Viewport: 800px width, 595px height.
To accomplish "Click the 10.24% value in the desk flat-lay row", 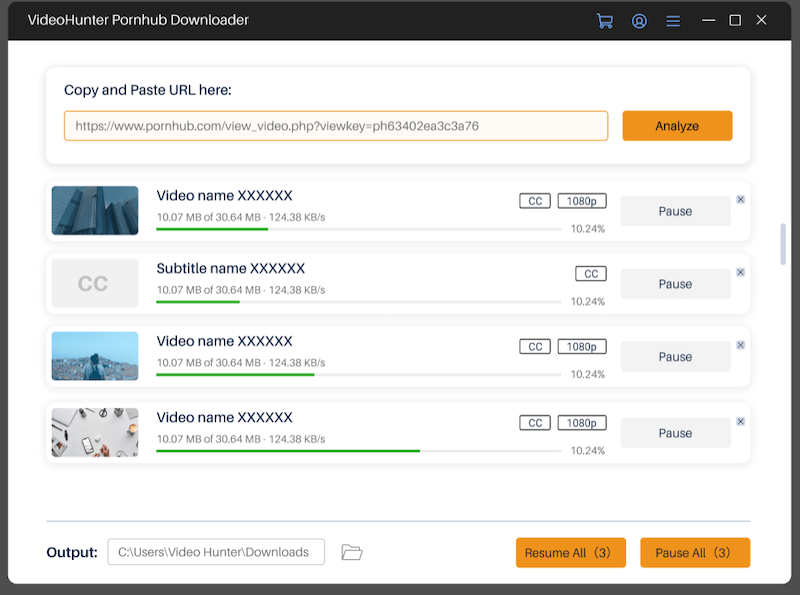I will coord(588,451).
